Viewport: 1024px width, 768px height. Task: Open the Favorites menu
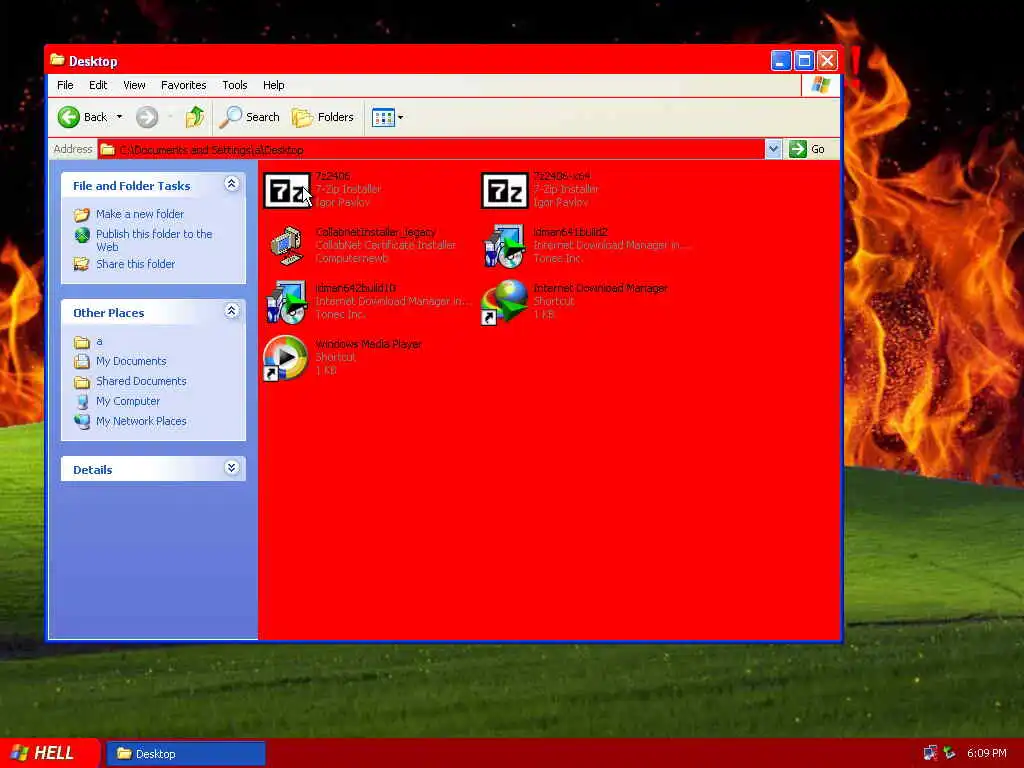184,85
